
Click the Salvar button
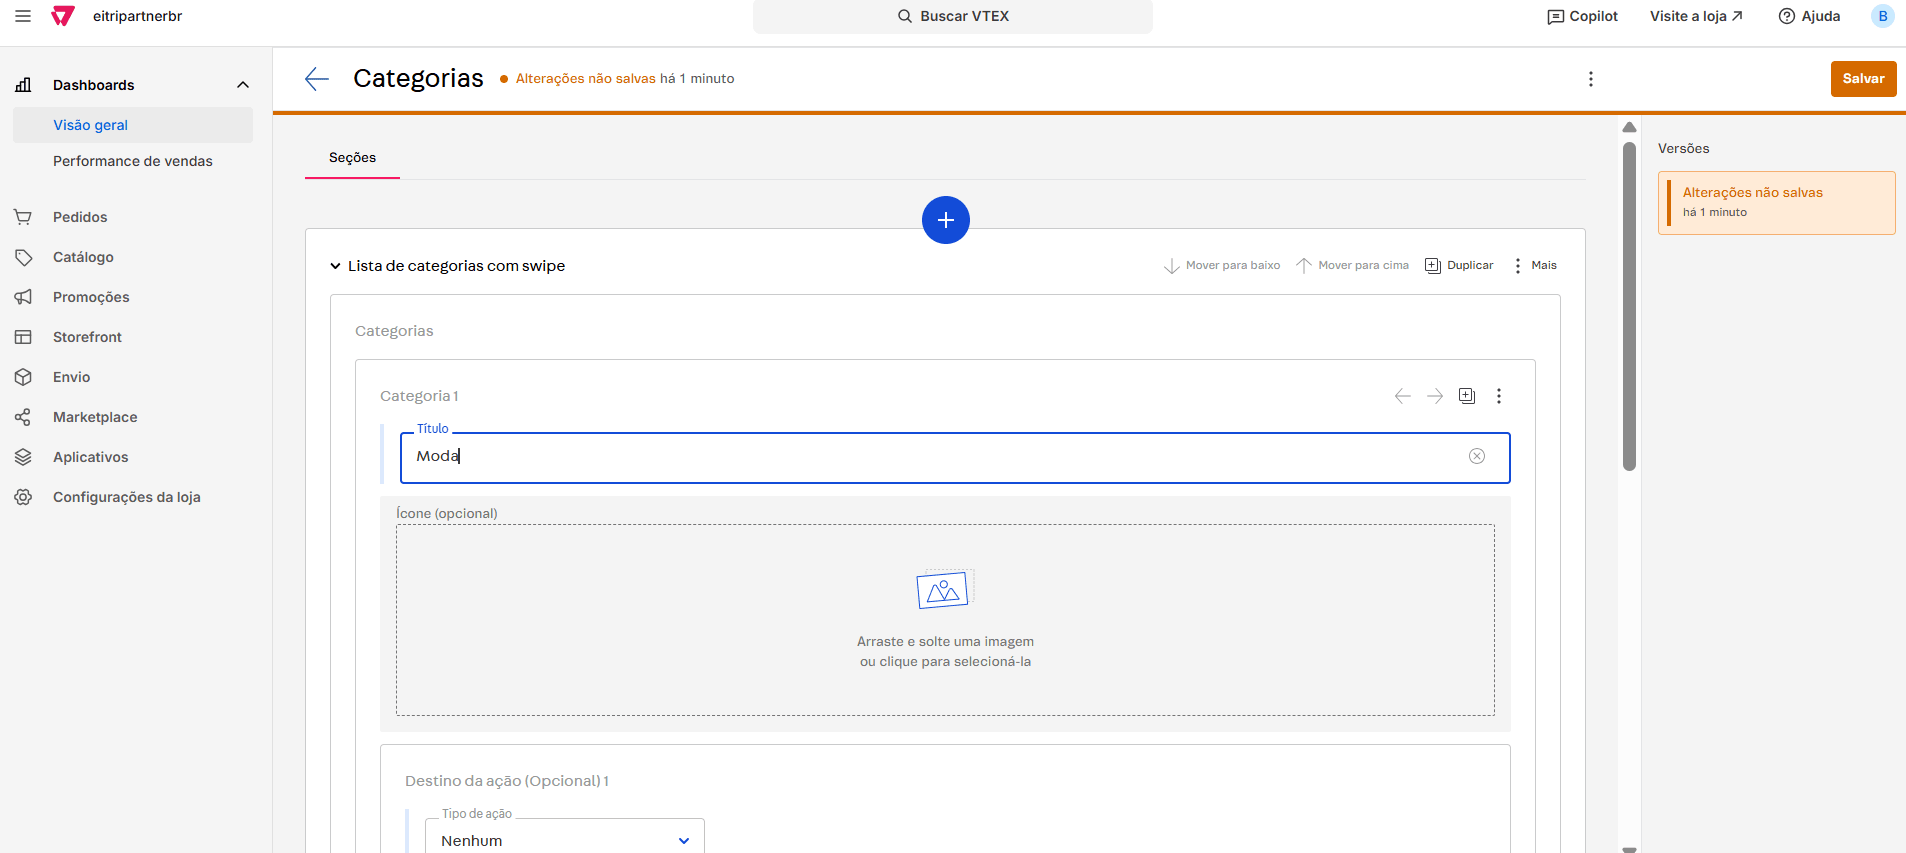(x=1862, y=79)
